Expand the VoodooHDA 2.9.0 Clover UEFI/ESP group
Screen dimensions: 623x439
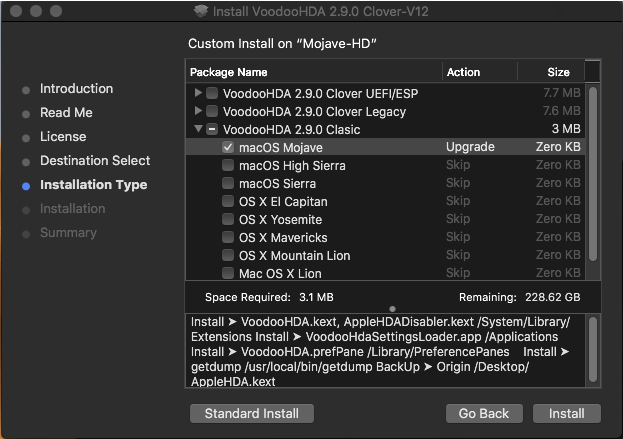pos(198,93)
